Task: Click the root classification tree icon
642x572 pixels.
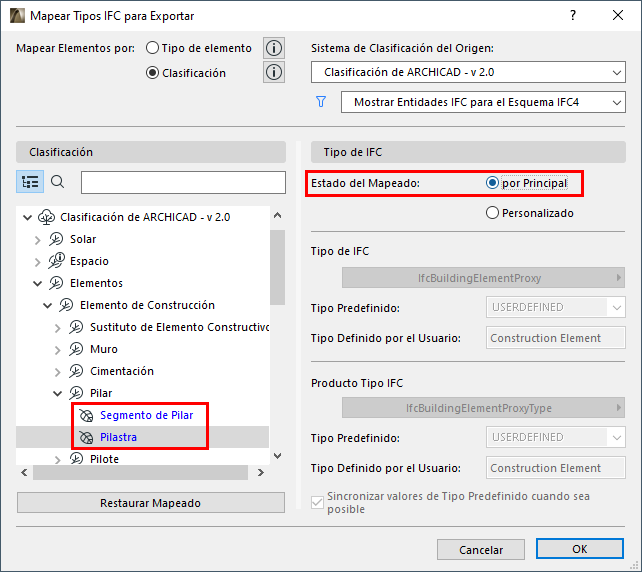Action: tap(46, 217)
